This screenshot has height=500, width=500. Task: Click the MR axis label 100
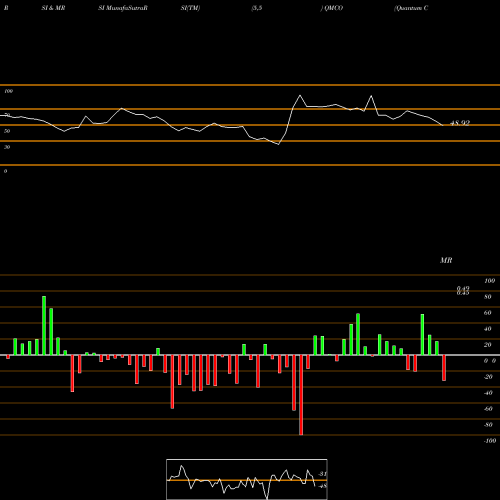489,281
